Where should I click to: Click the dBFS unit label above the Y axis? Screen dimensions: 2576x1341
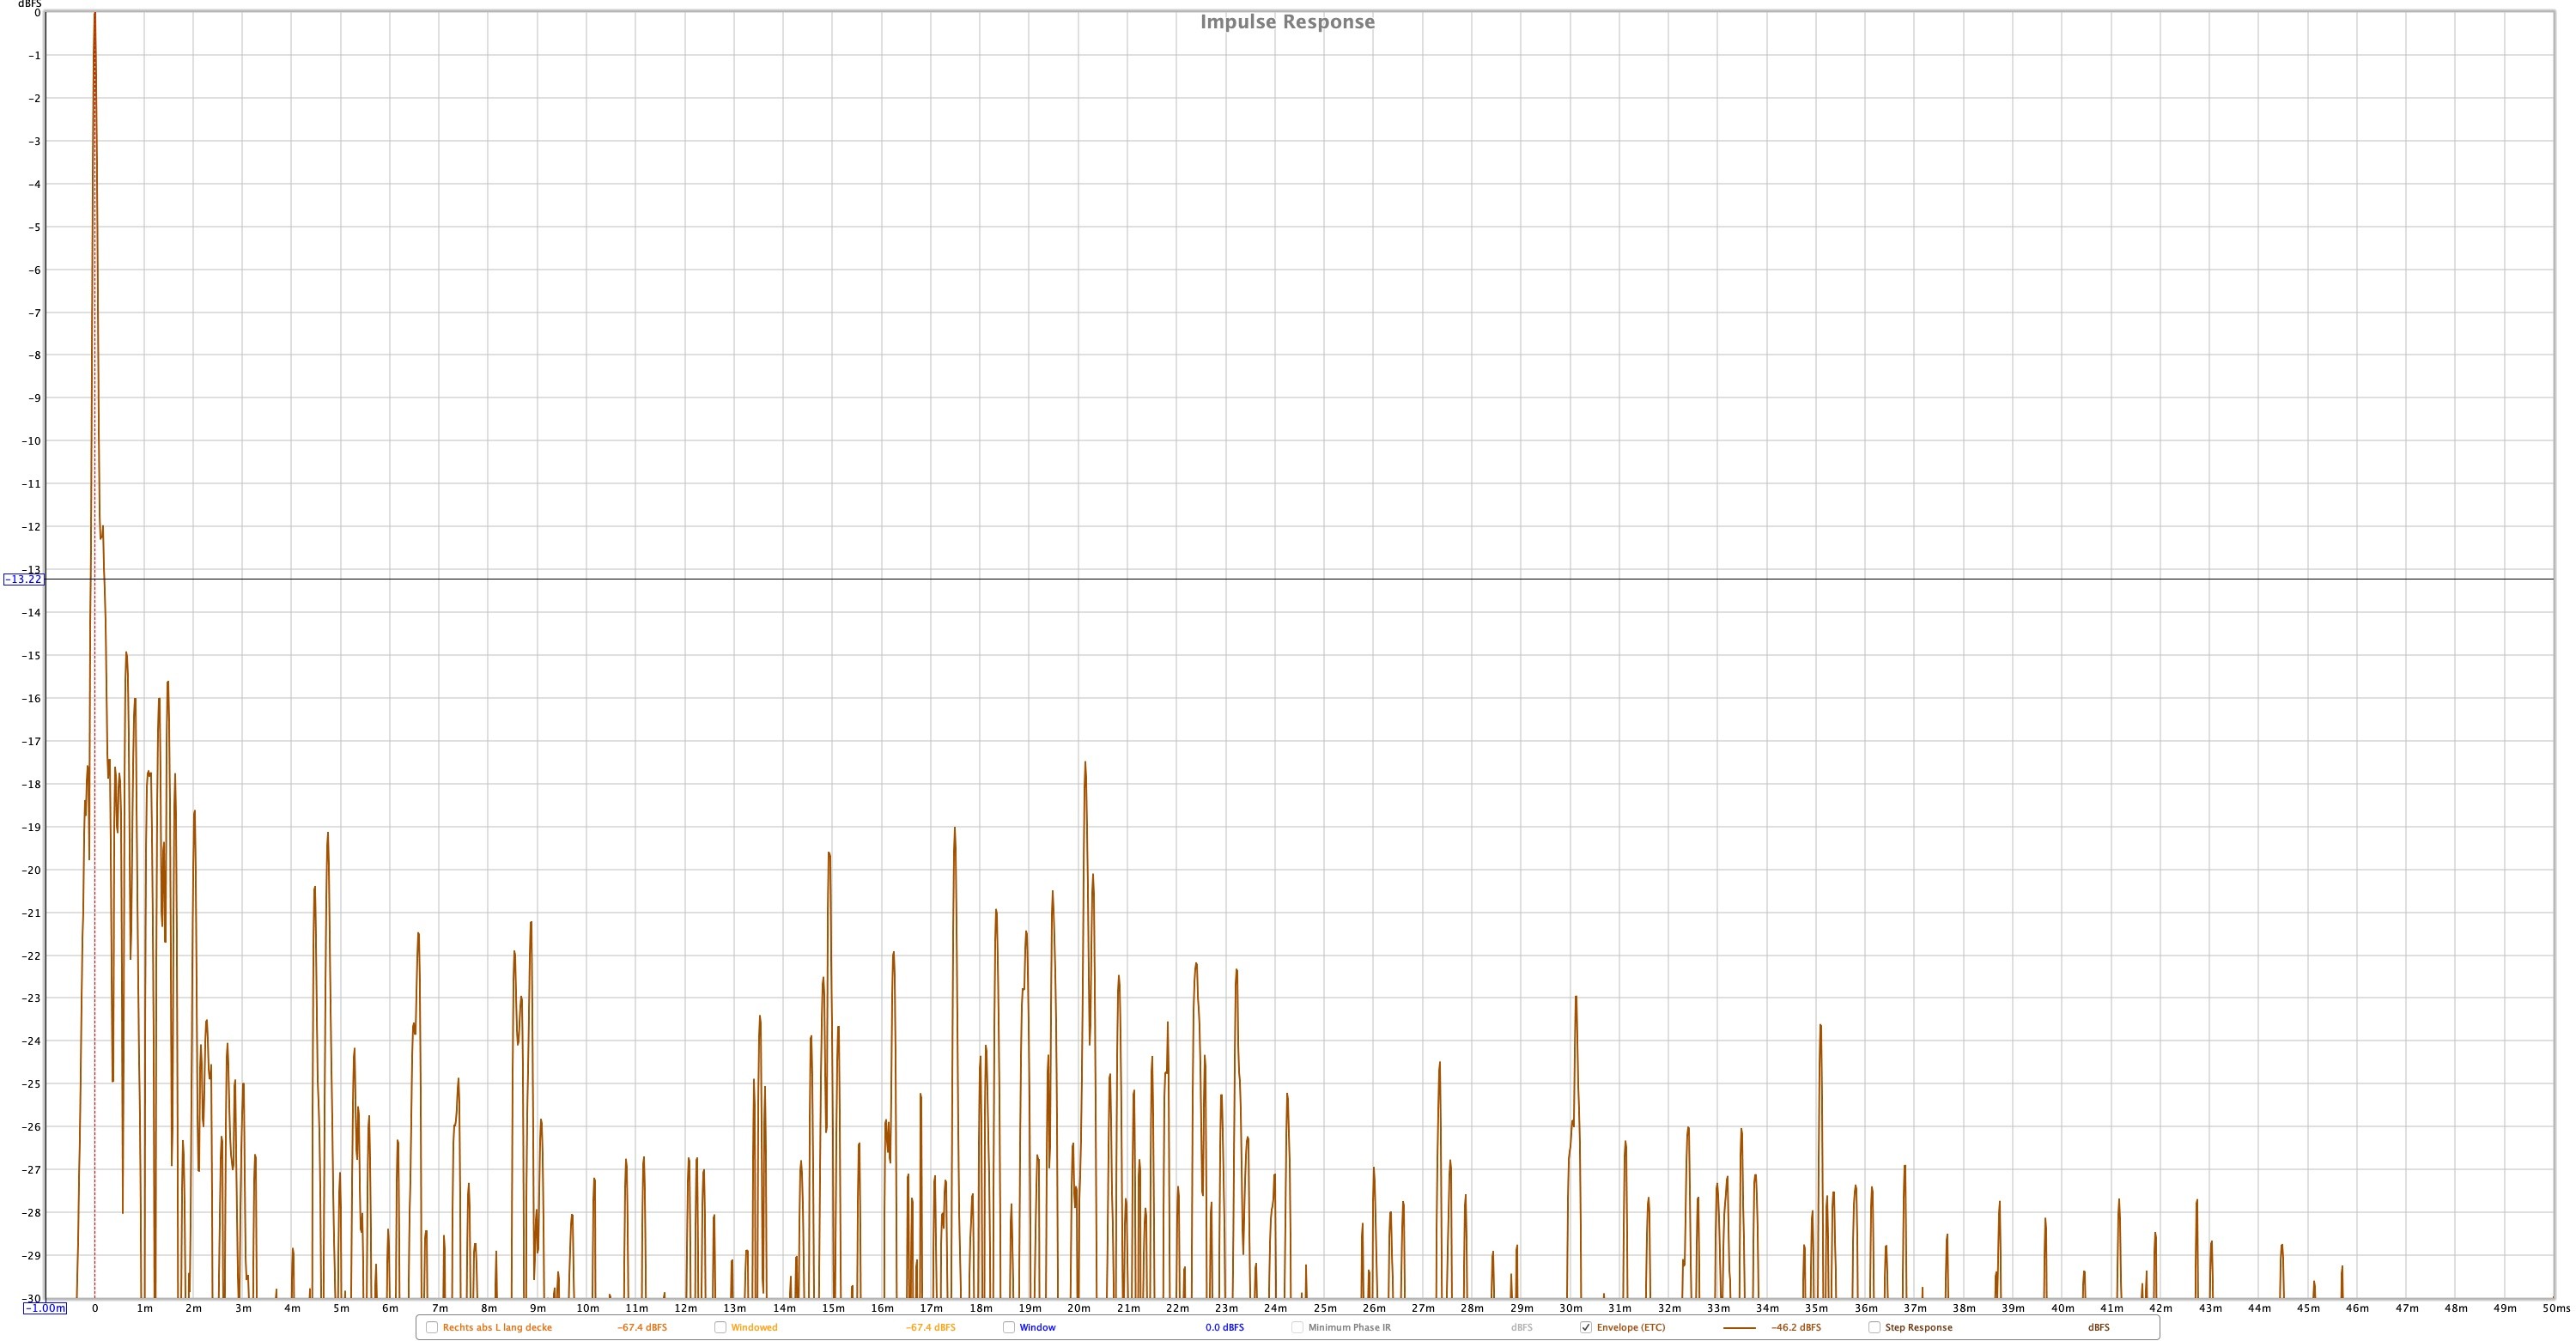[29, 4]
